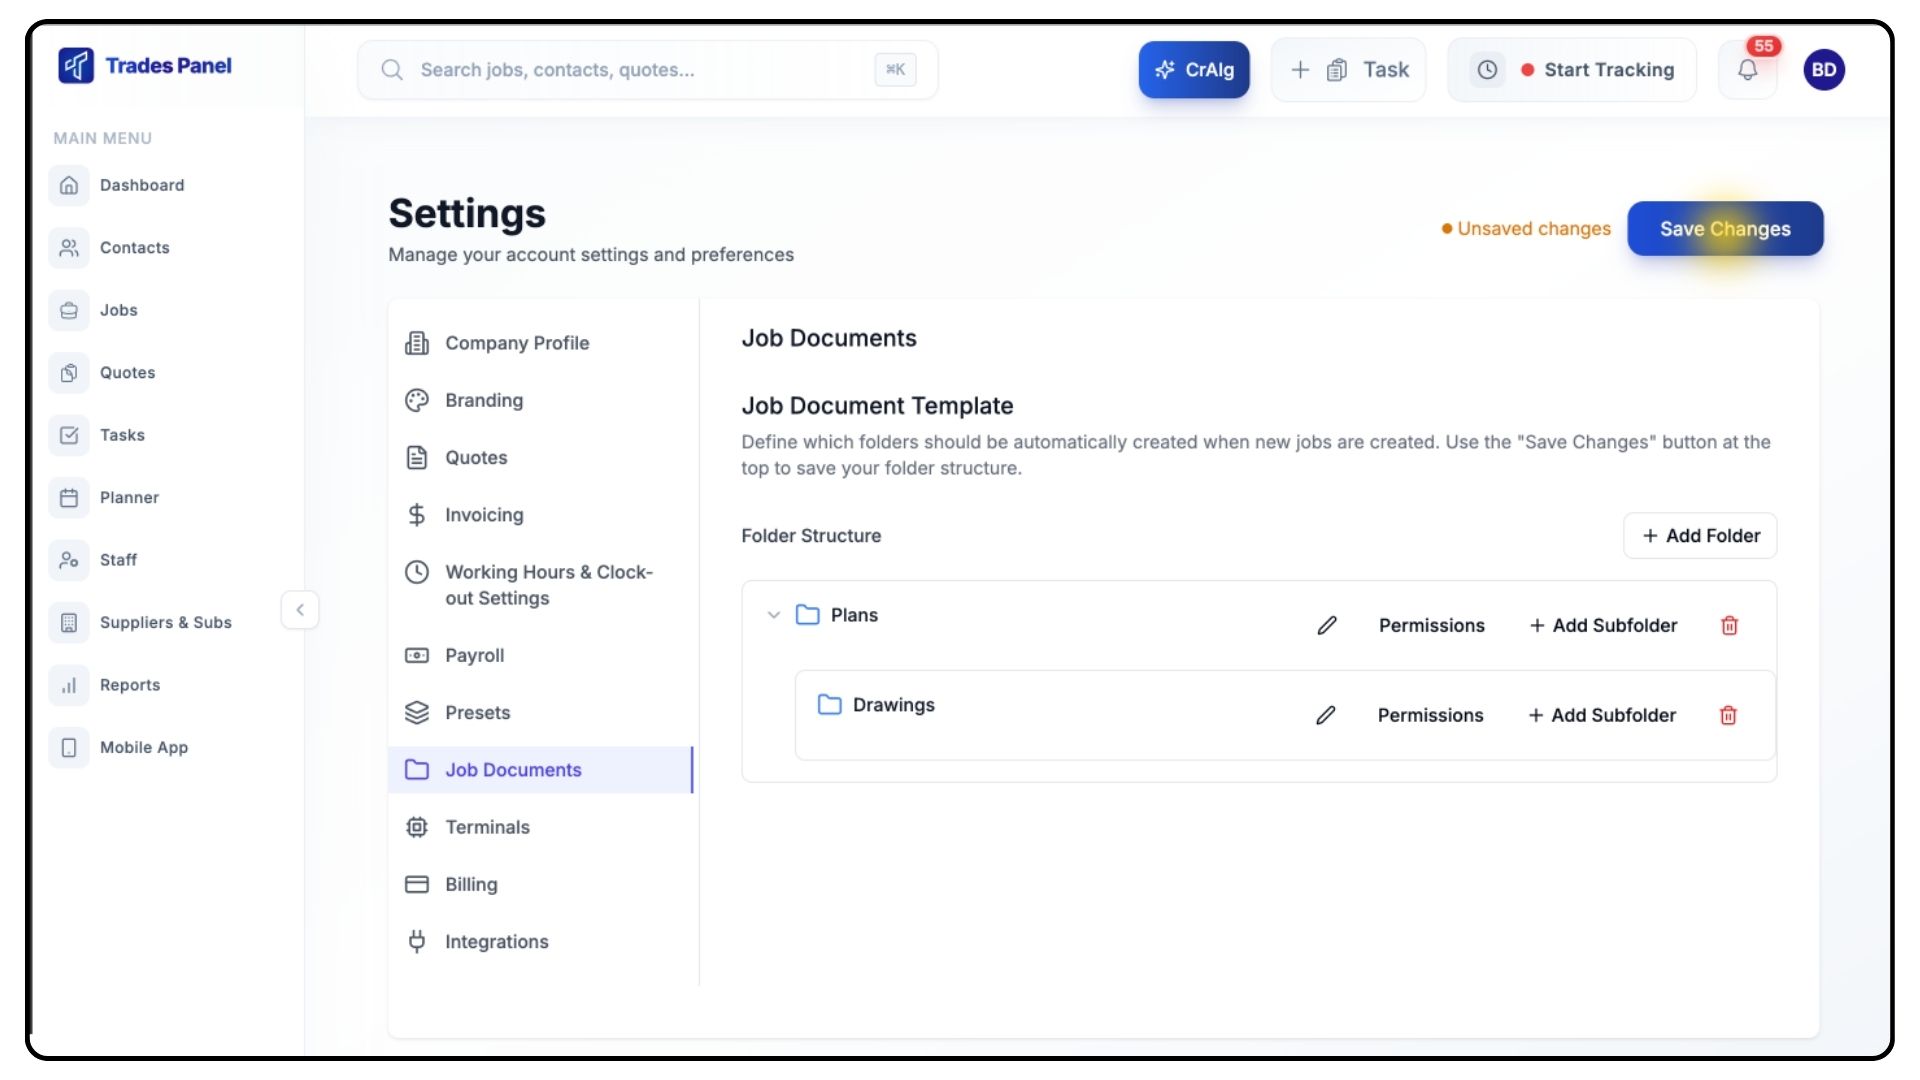Open Permissions for the Drawings folder

[x=1430, y=716]
